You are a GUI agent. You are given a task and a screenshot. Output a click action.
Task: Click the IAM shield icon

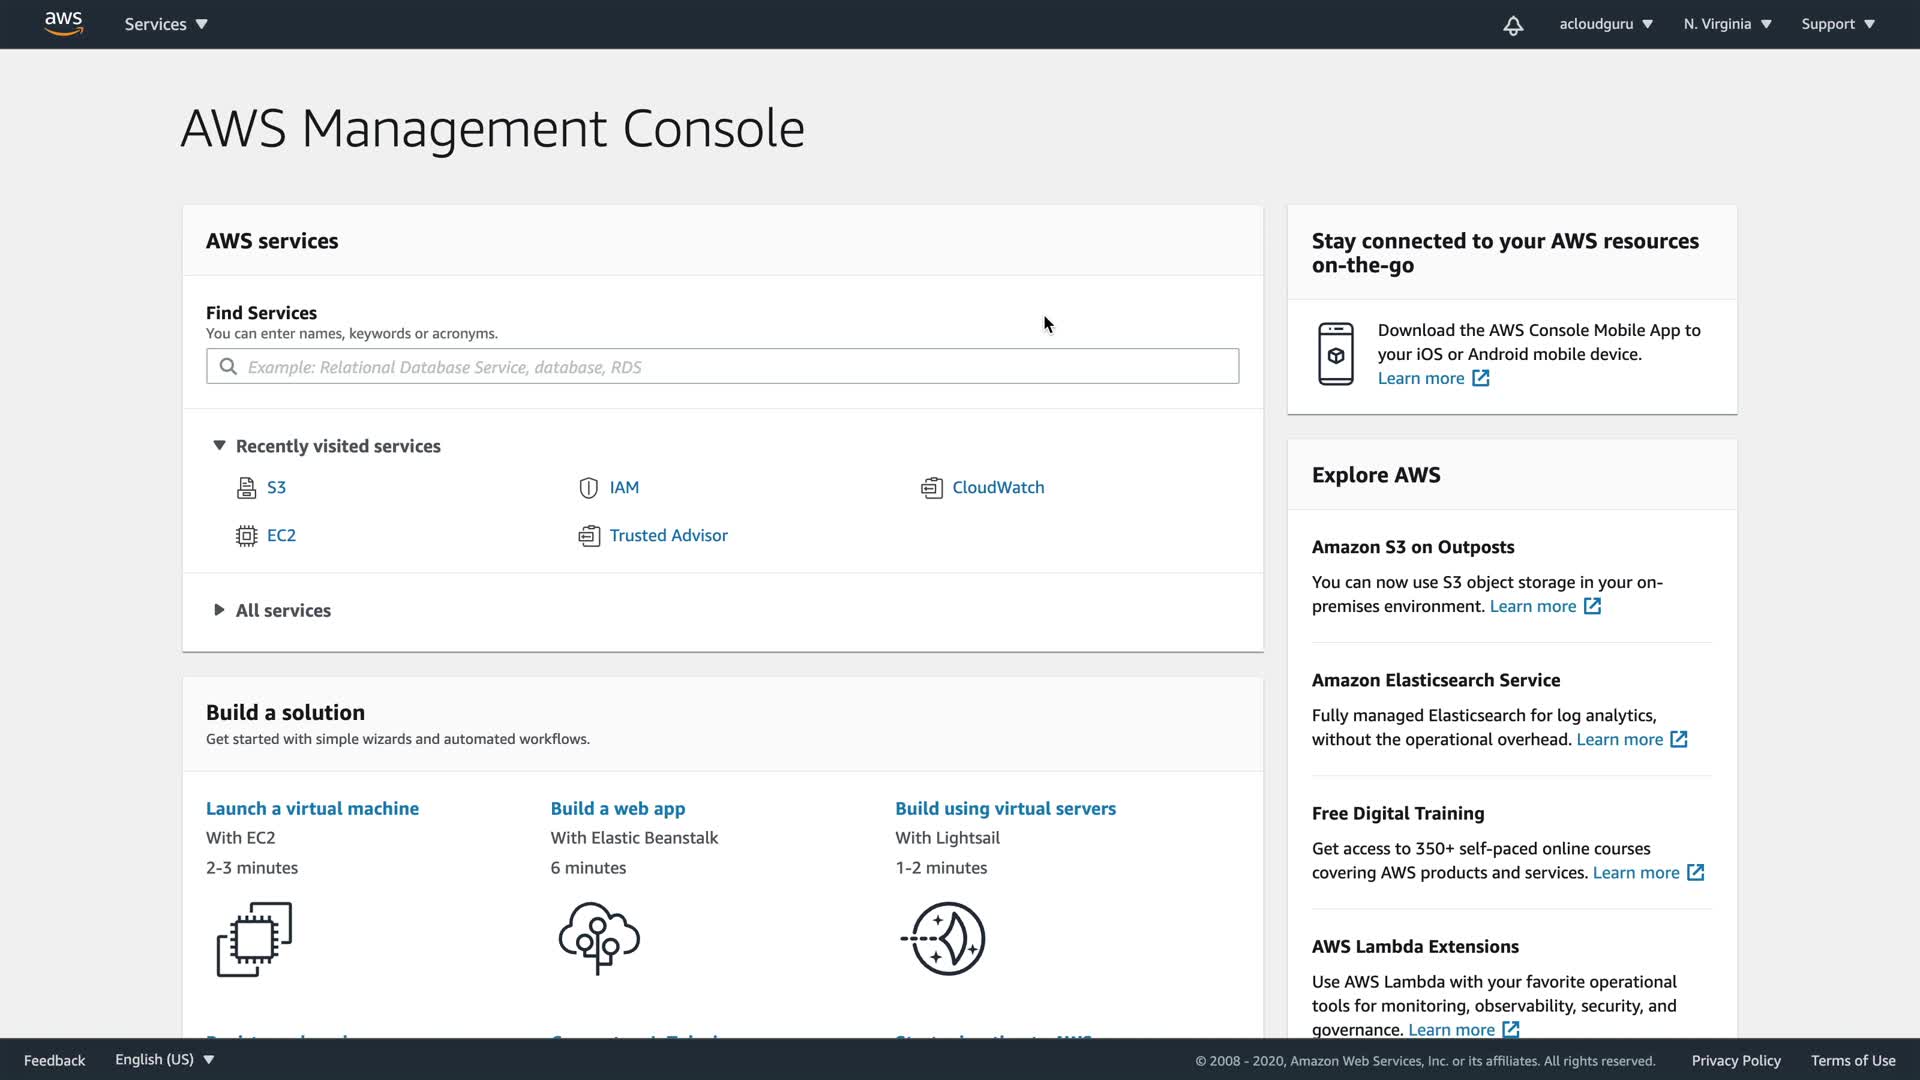tap(588, 488)
